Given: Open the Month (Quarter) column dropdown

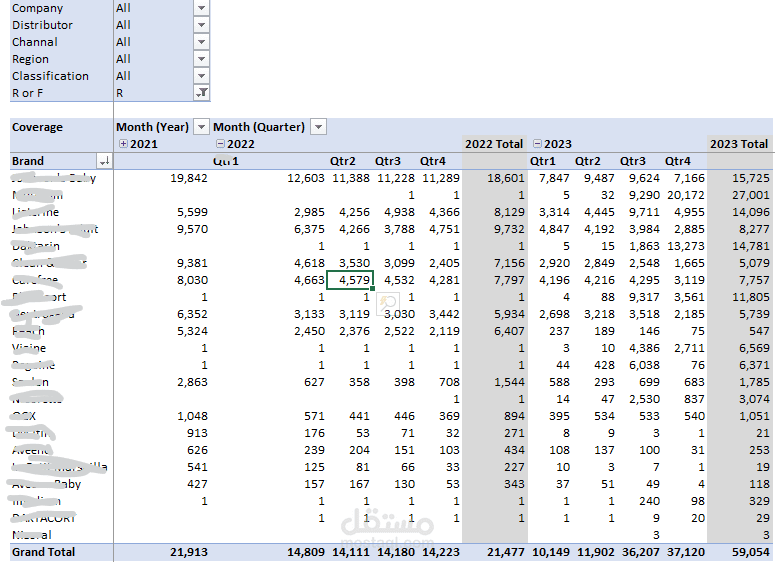Looking at the screenshot, I should pos(319,127).
